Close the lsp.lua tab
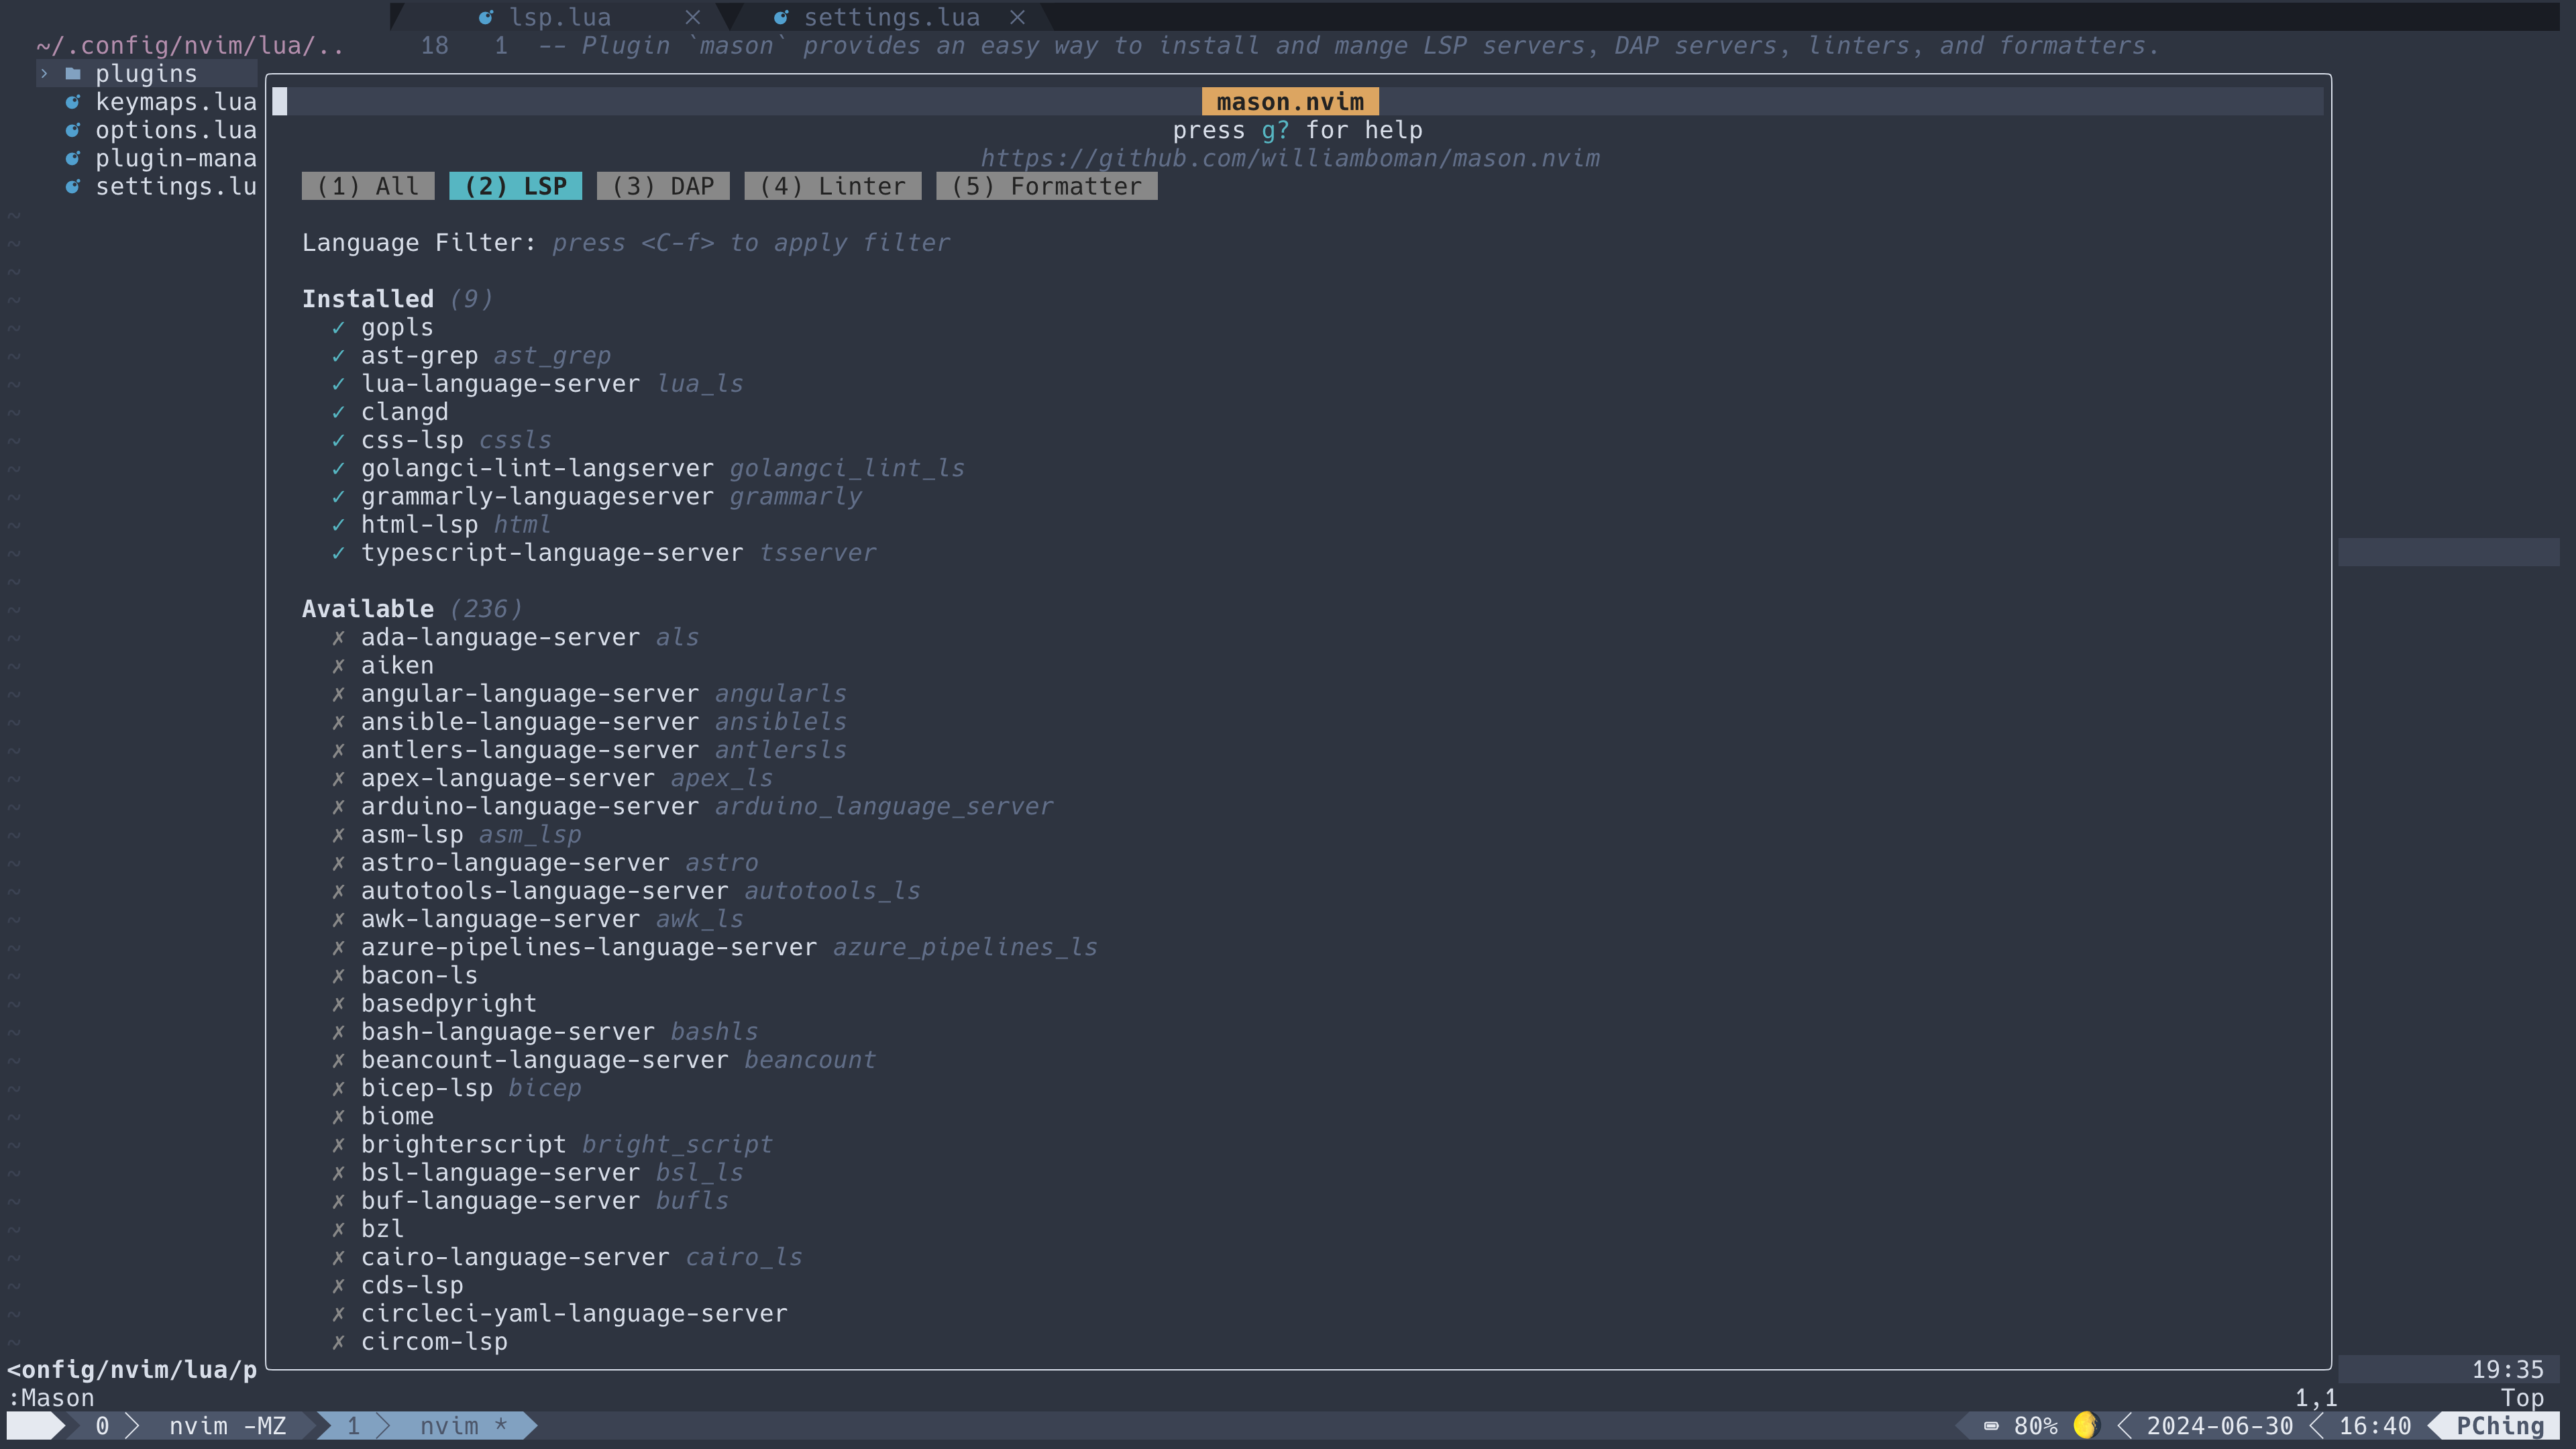Screen dimensions: 2576x1449 (x=693, y=17)
